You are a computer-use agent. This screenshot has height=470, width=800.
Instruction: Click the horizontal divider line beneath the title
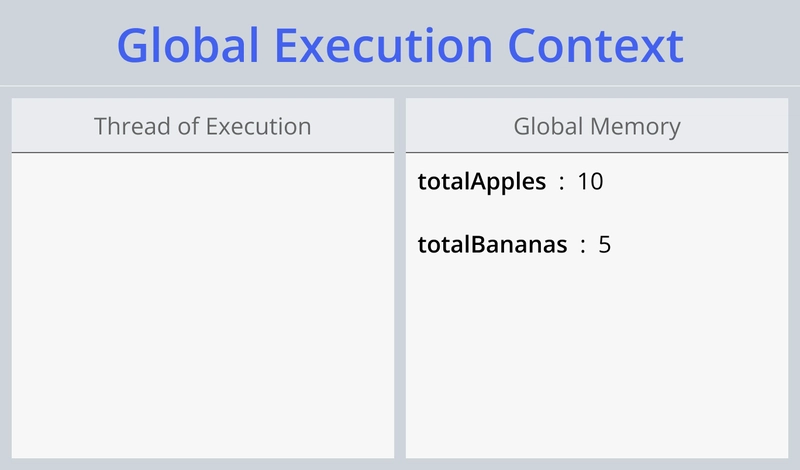pyautogui.click(x=400, y=86)
